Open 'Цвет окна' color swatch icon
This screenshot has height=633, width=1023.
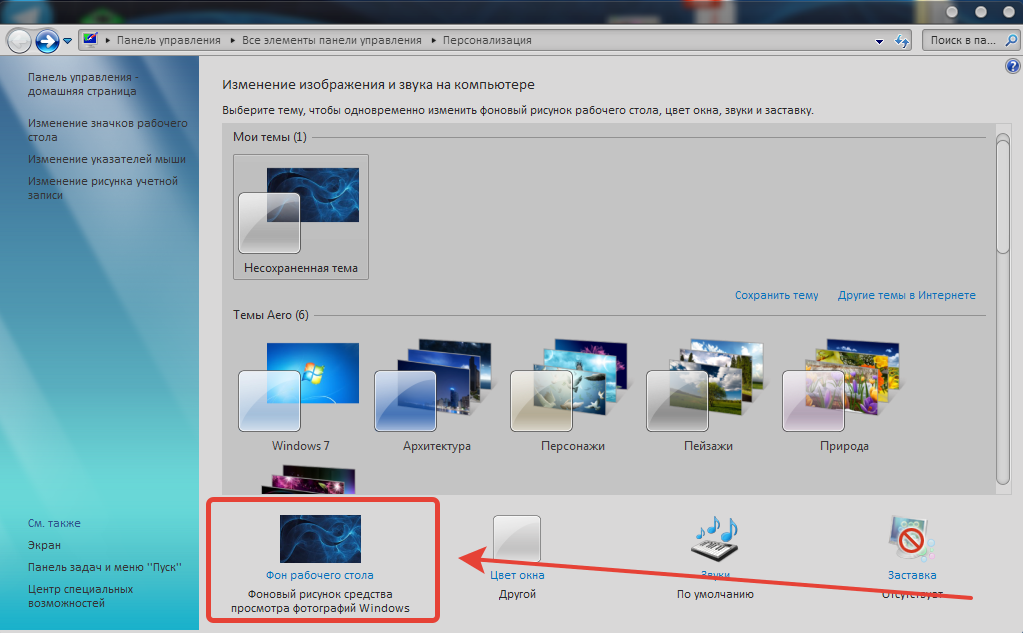coord(517,539)
